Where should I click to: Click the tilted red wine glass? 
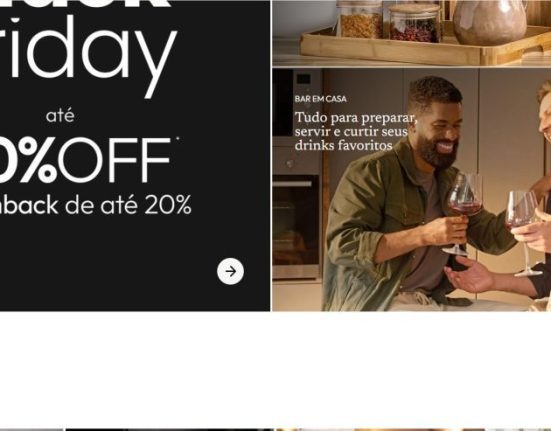(x=463, y=213)
